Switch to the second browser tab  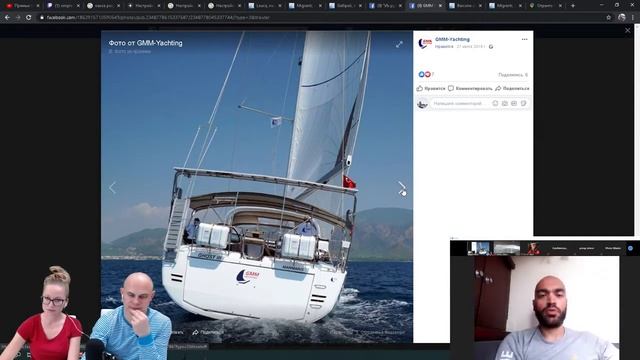pyautogui.click(x=63, y=6)
